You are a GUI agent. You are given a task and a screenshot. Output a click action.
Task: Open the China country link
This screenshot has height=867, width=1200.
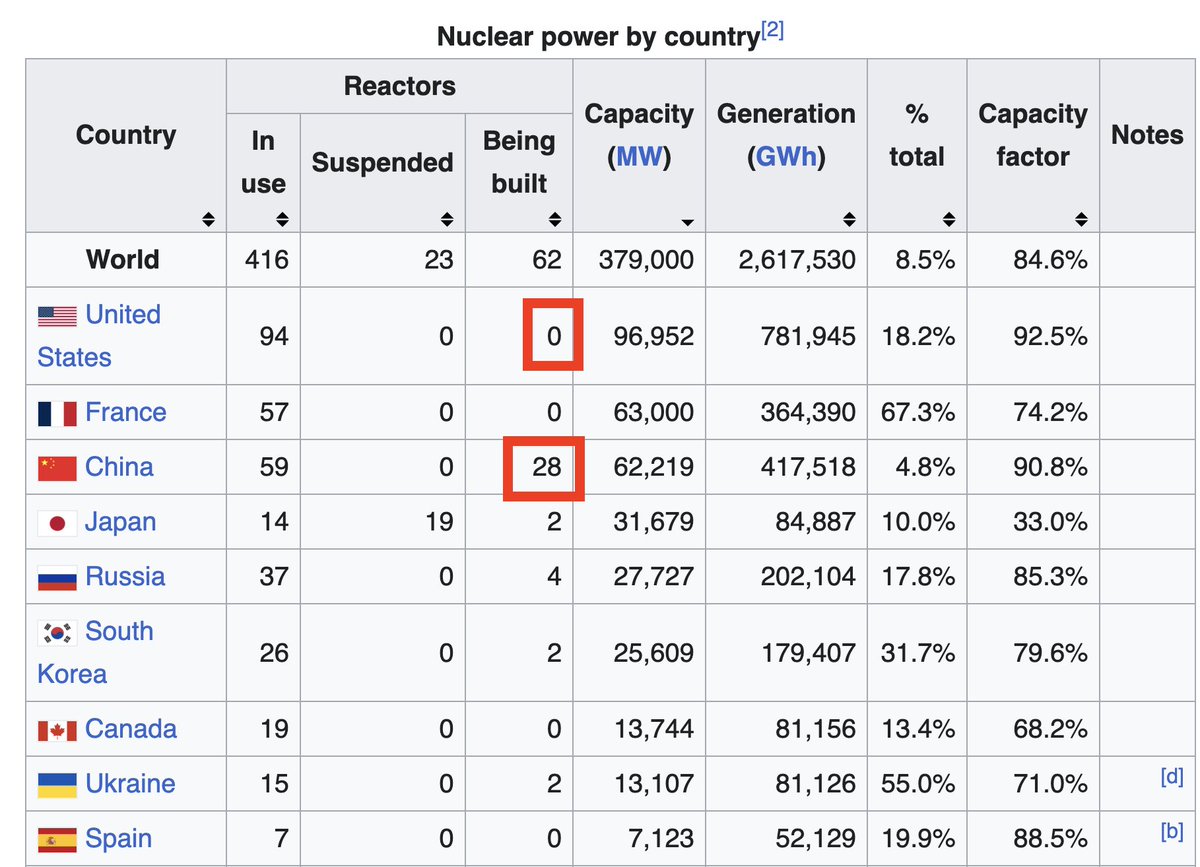coord(120,467)
